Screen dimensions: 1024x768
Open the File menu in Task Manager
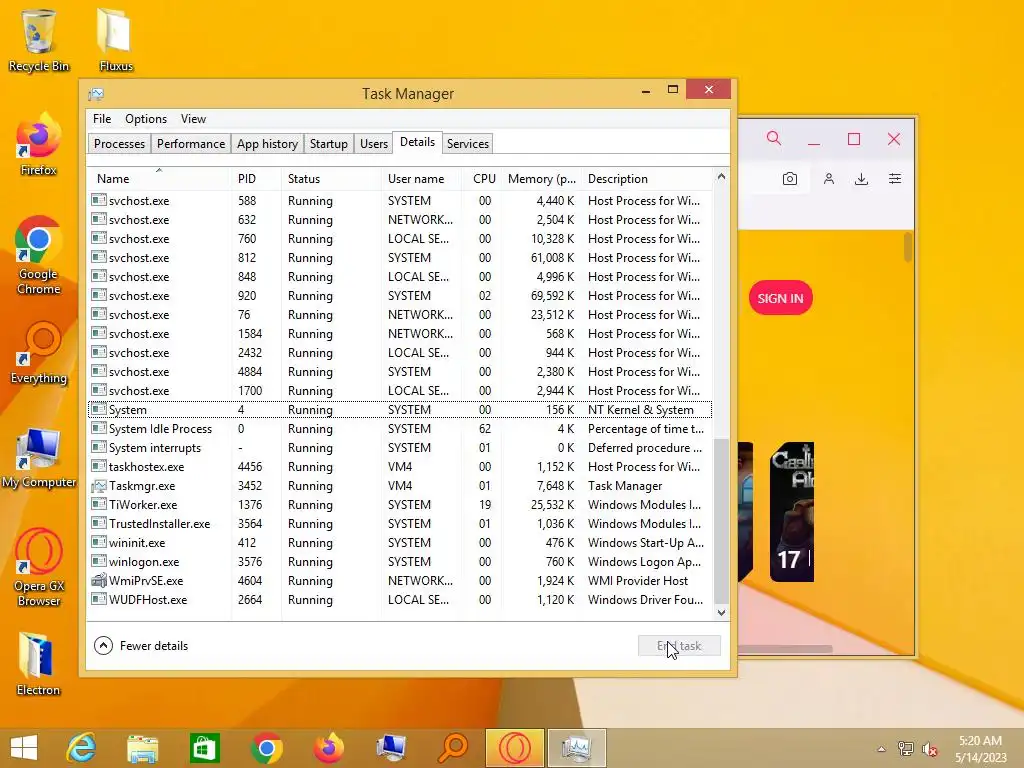pyautogui.click(x=102, y=119)
